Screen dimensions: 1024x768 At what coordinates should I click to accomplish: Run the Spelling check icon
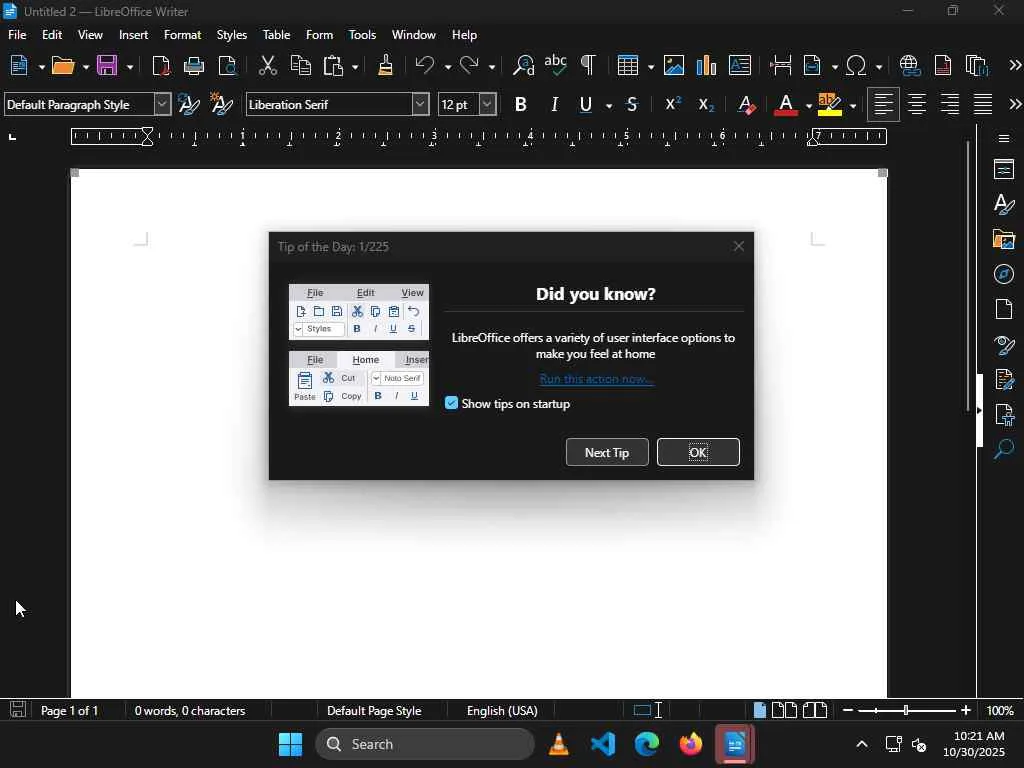[556, 65]
